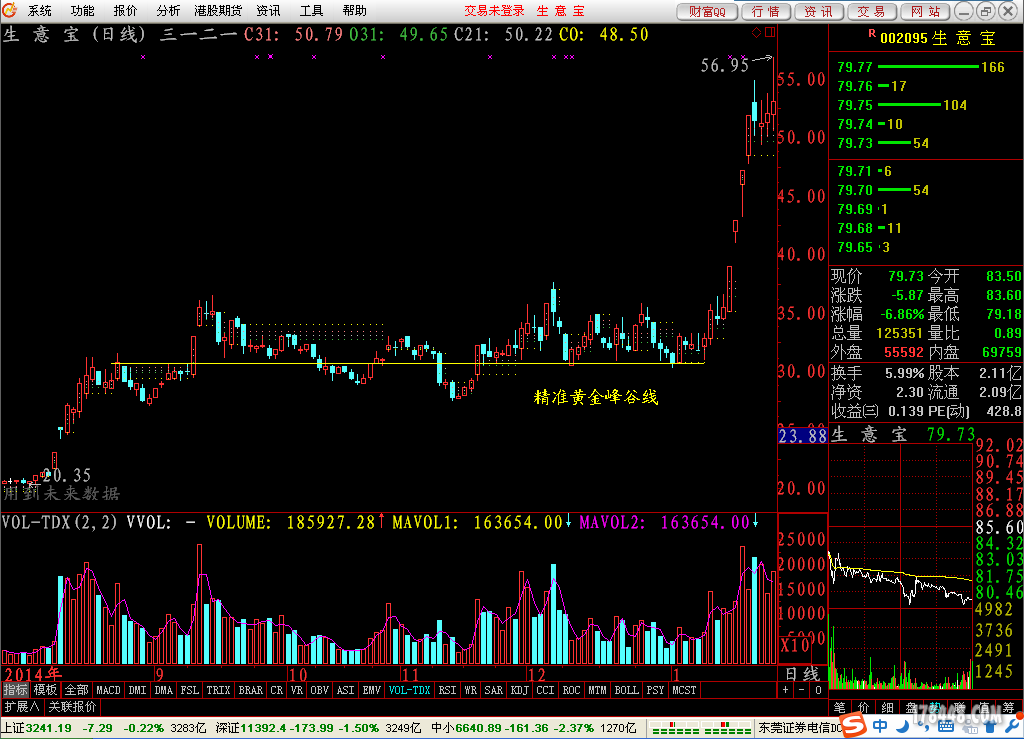Click the 交易 button at top right
The image size is (1024, 739).
click(871, 11)
